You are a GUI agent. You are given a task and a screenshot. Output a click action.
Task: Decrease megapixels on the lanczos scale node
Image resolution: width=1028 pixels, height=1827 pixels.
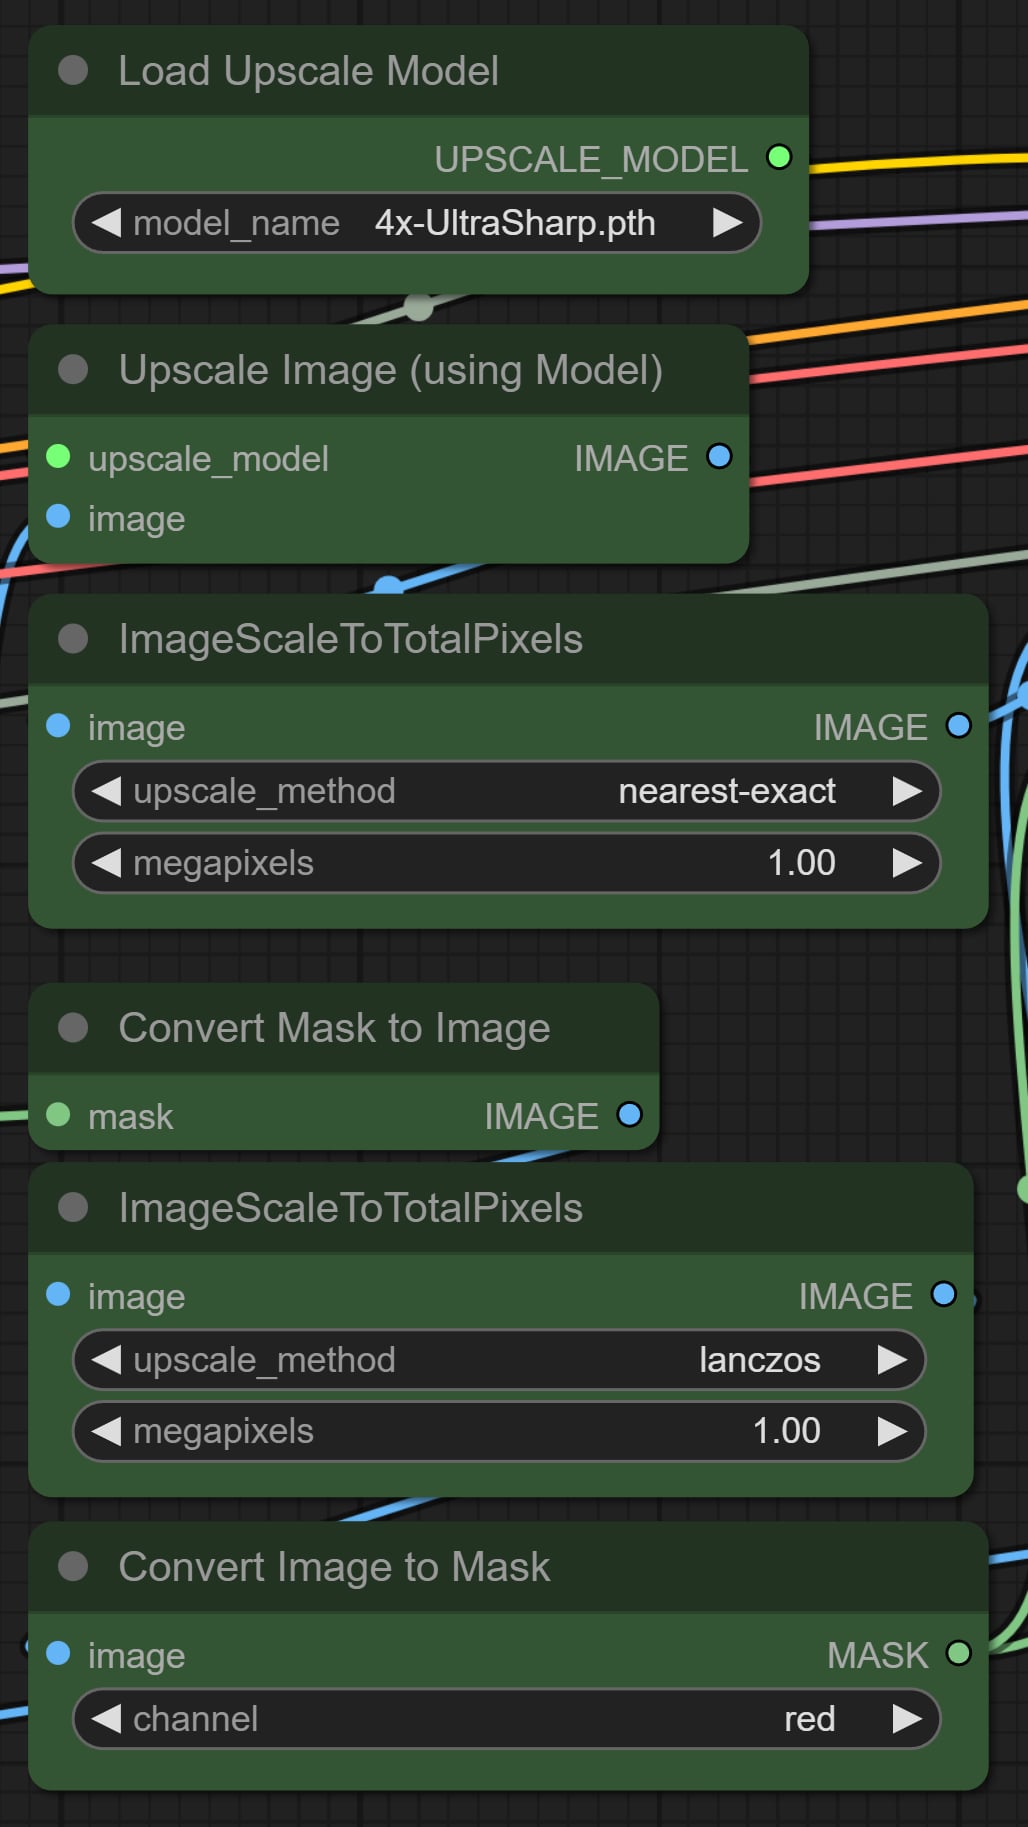click(106, 1432)
